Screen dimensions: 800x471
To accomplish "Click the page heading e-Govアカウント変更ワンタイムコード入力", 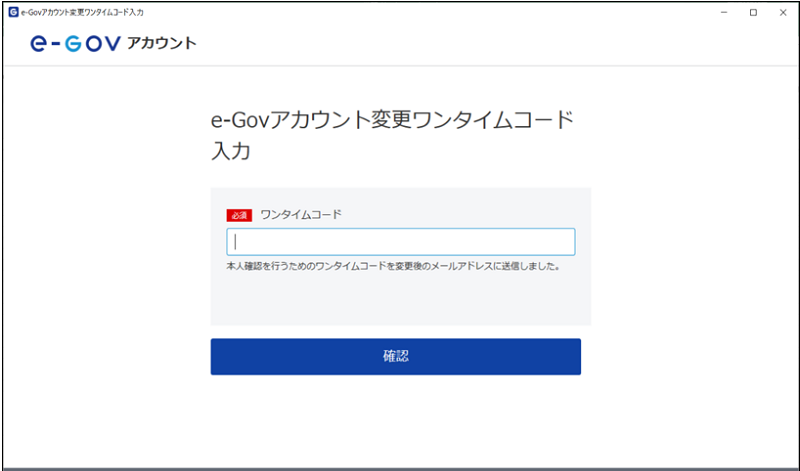I will point(392,135).
